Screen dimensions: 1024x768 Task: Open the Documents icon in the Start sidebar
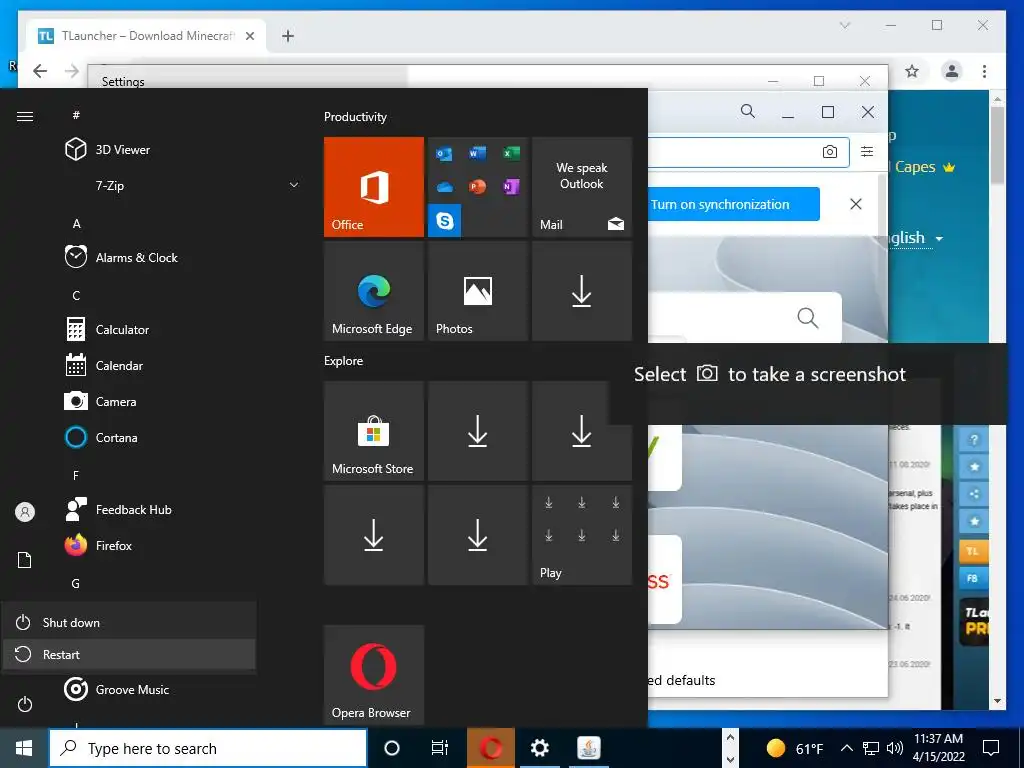tap(25, 560)
